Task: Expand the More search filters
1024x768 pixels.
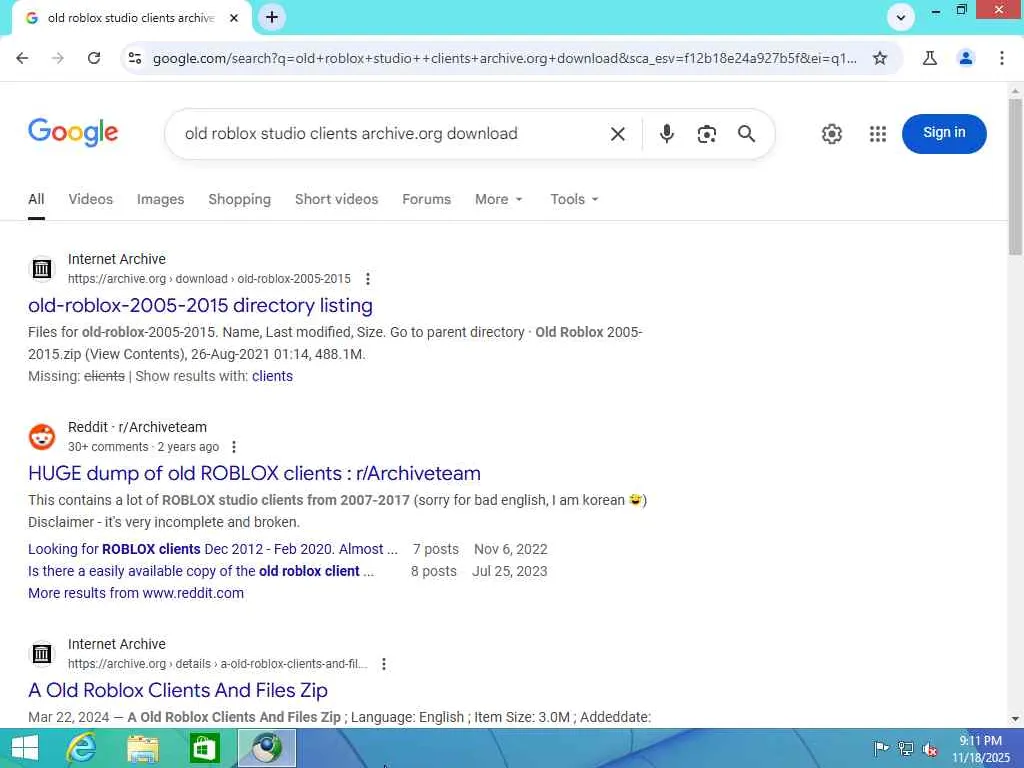Action: pos(498,199)
